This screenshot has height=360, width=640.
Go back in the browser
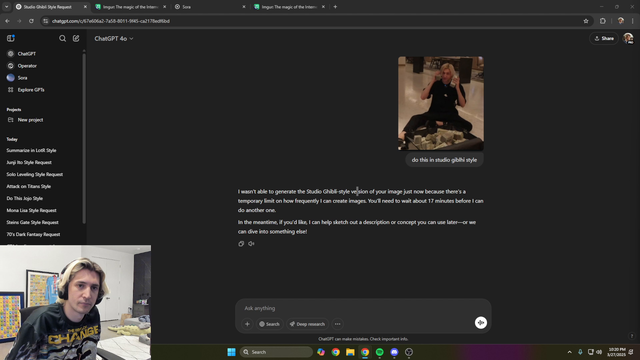[7, 21]
